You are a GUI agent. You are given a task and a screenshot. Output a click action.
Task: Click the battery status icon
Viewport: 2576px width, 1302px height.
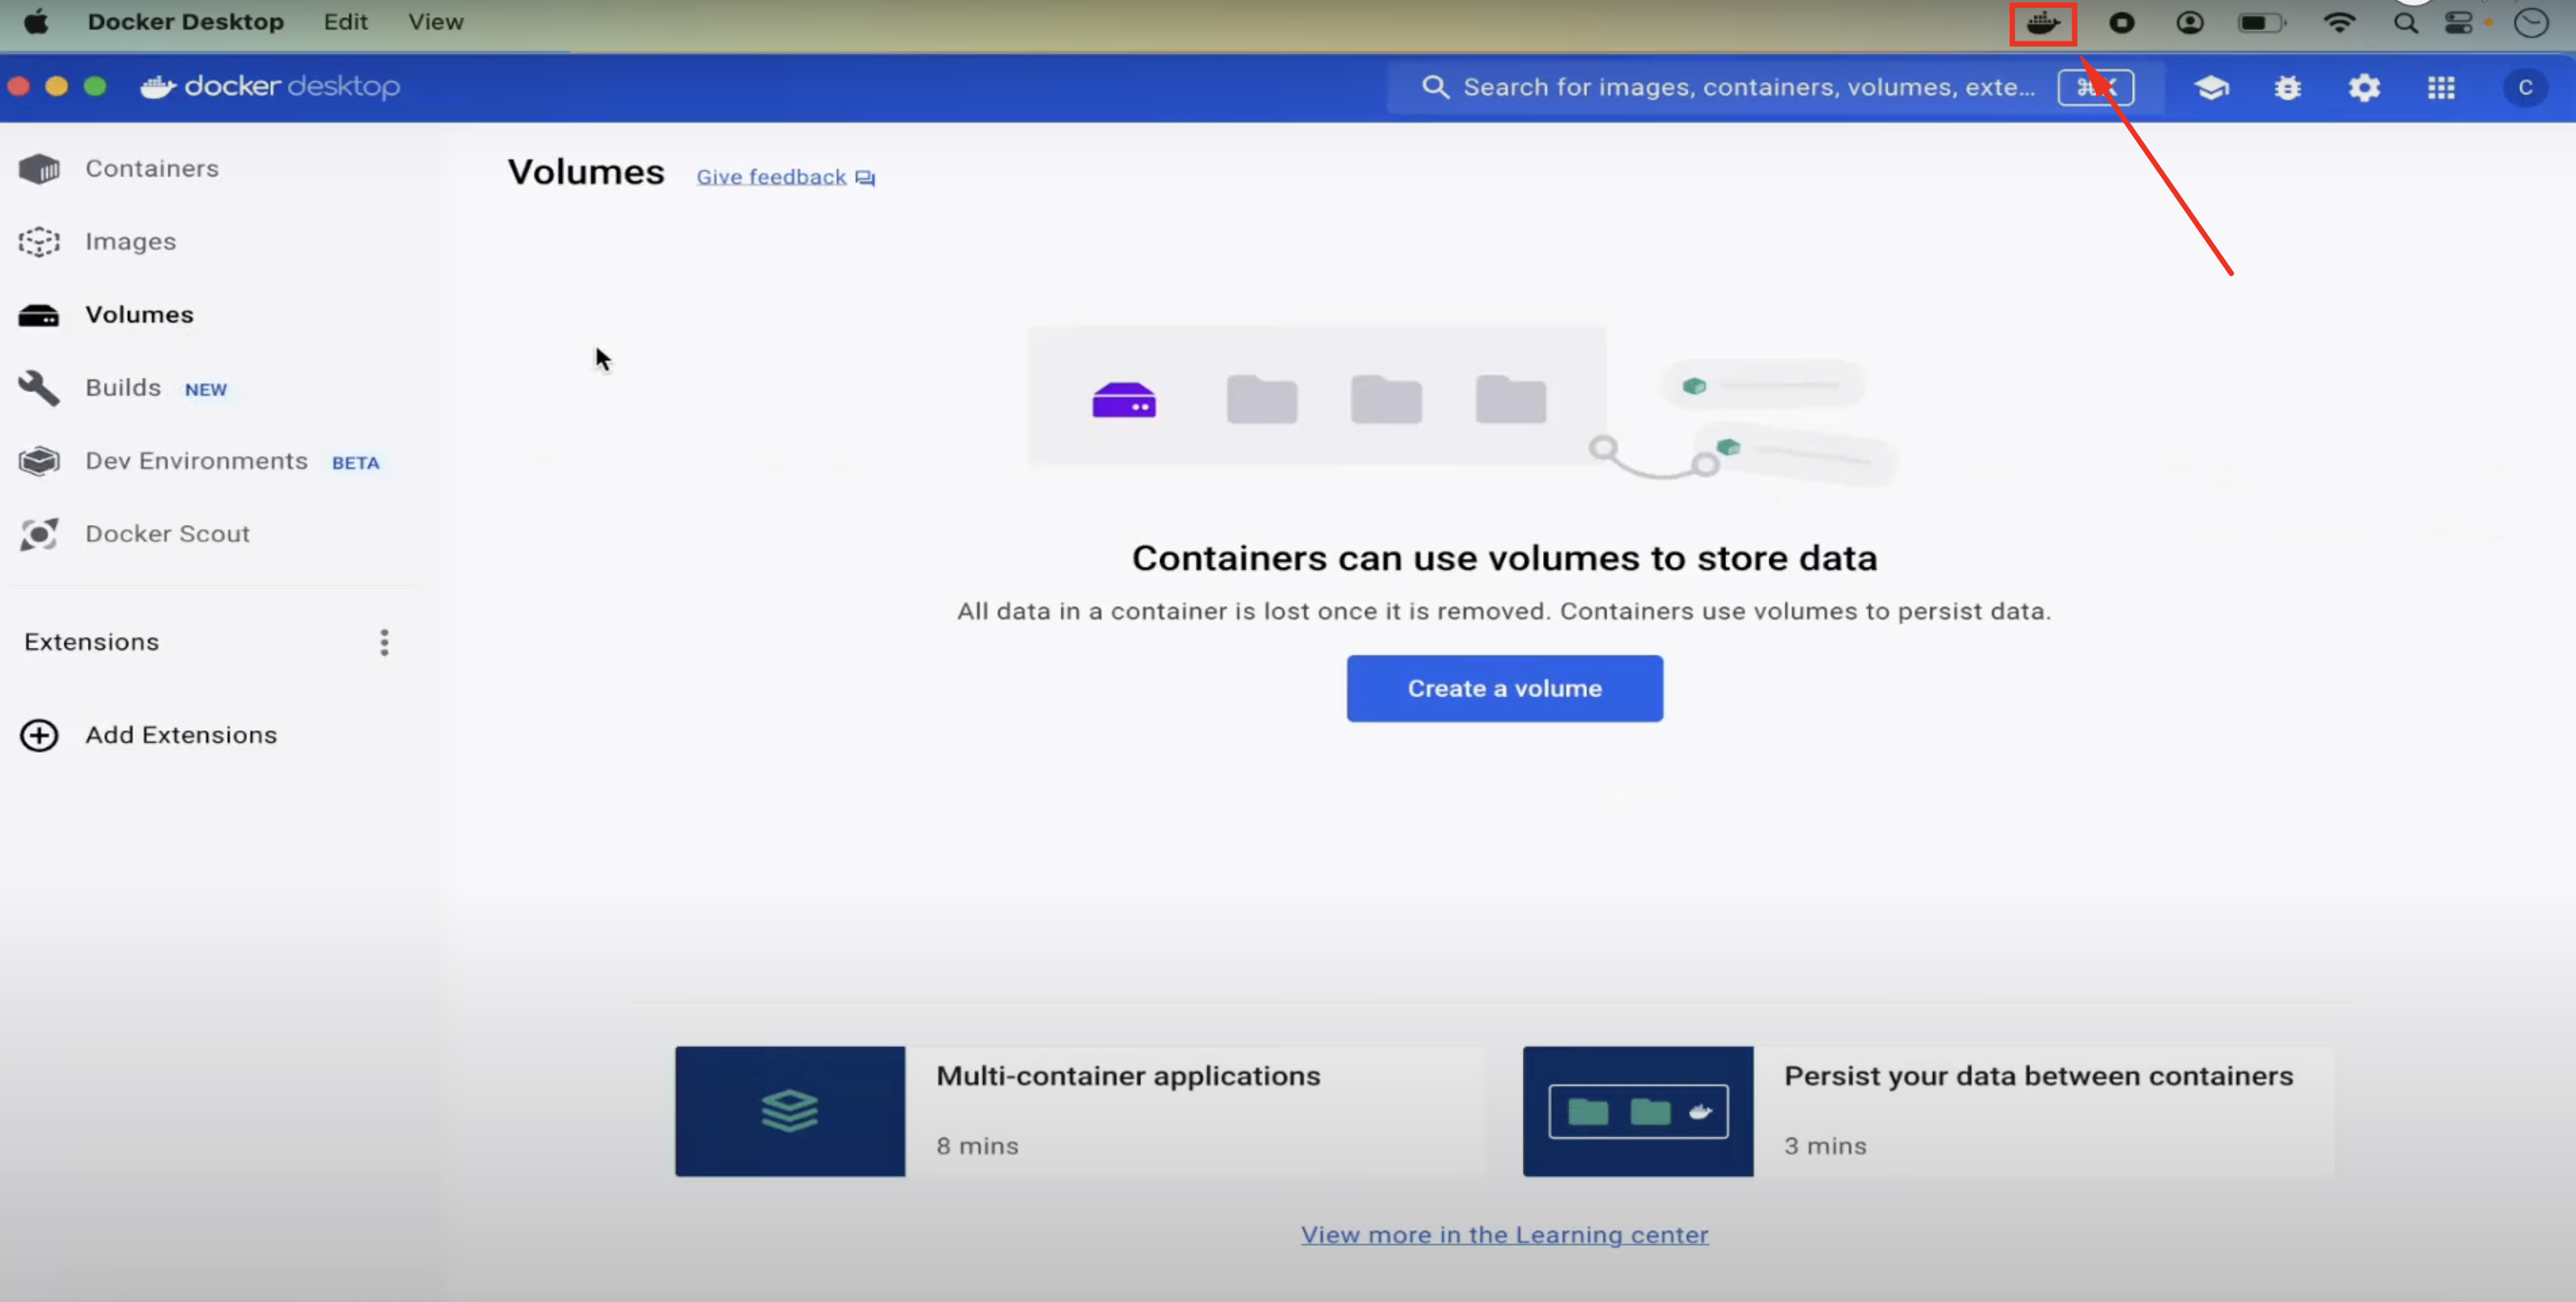pos(2261,23)
